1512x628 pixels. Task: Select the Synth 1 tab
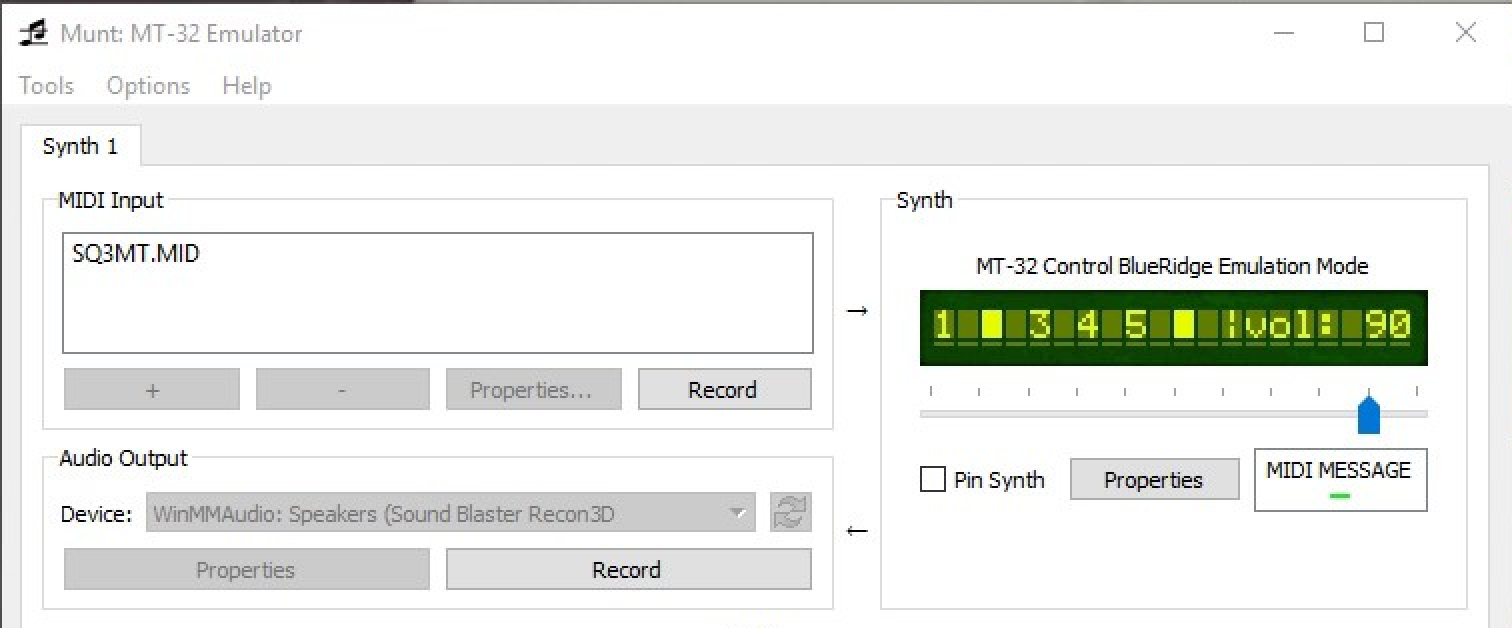pos(80,147)
